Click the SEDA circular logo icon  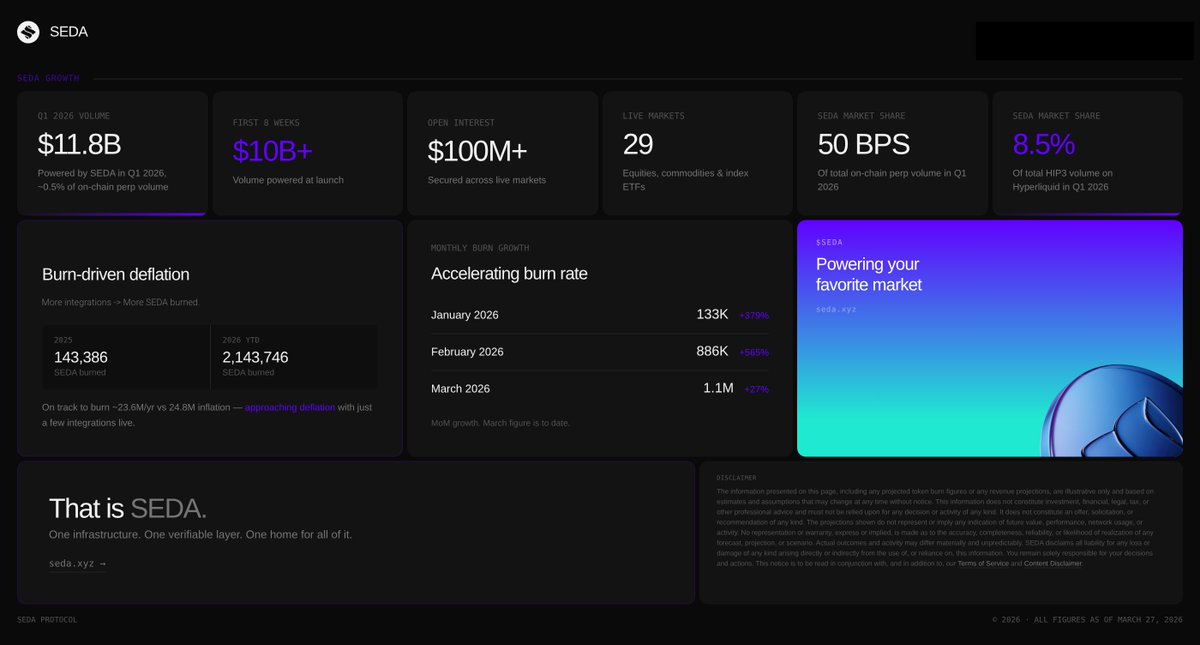pyautogui.click(x=28, y=32)
